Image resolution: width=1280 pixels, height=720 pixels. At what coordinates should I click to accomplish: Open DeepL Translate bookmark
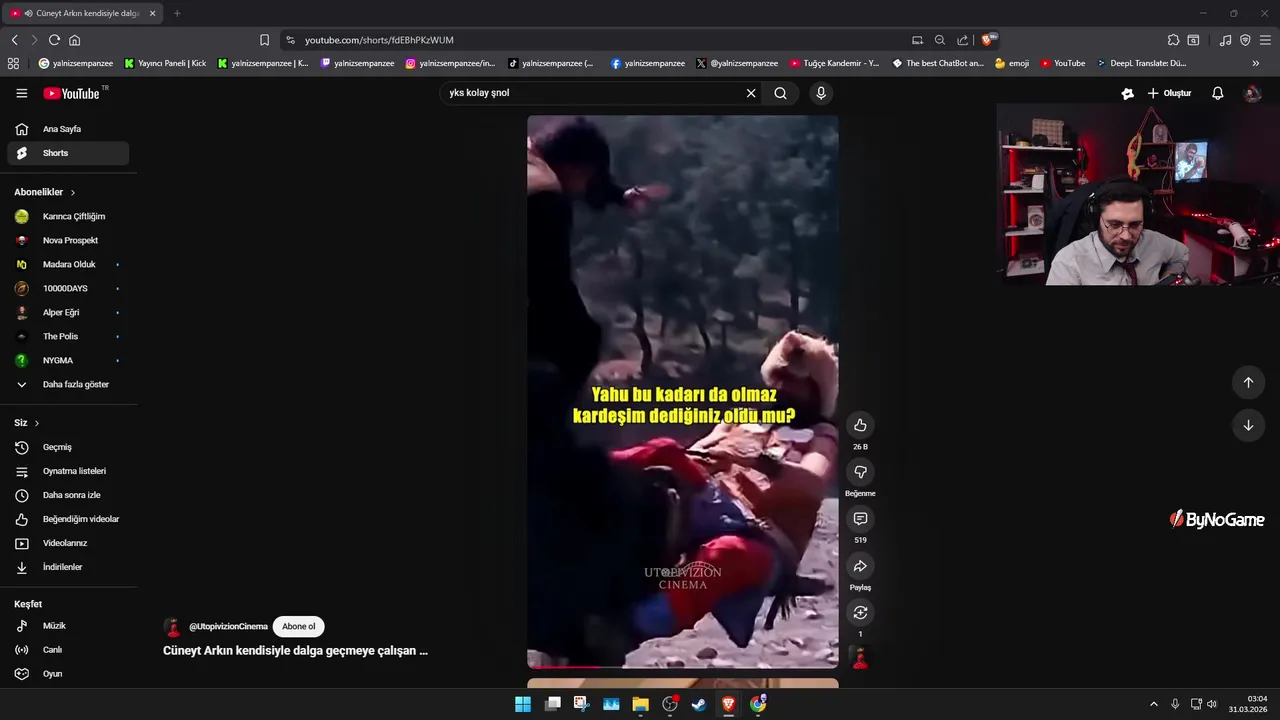click(1141, 63)
